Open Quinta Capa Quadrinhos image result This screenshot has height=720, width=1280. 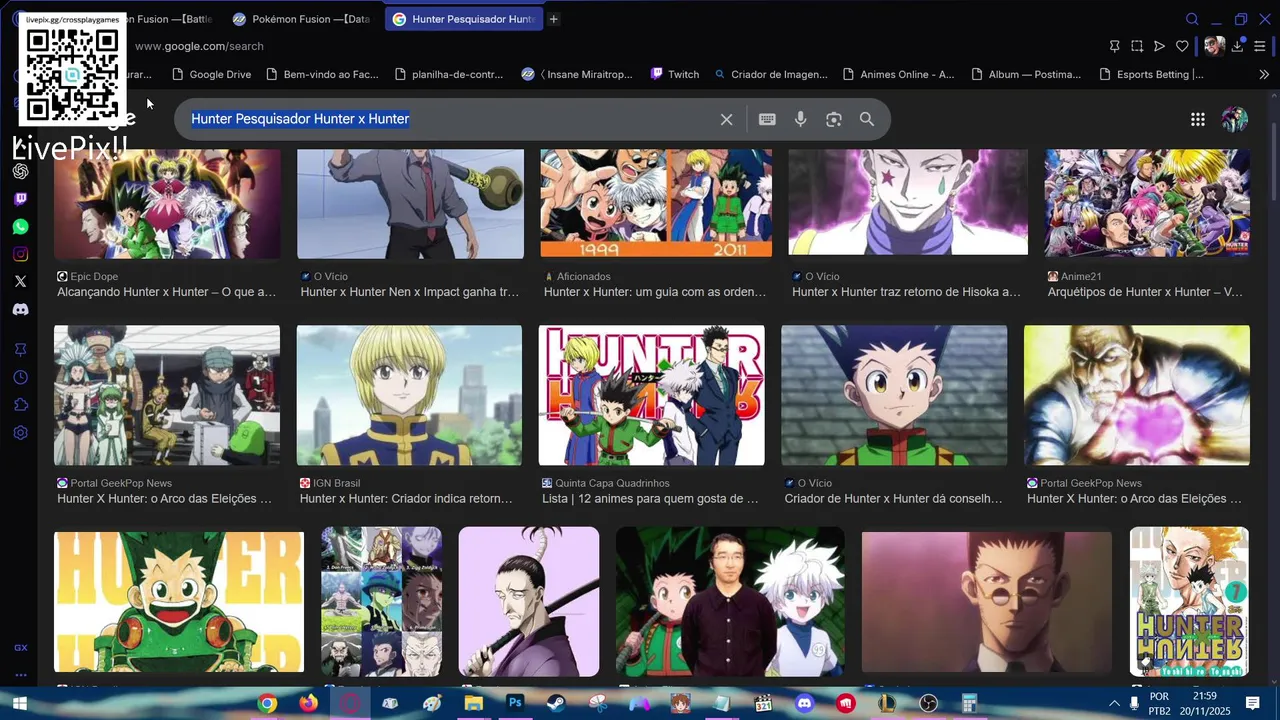pos(652,395)
